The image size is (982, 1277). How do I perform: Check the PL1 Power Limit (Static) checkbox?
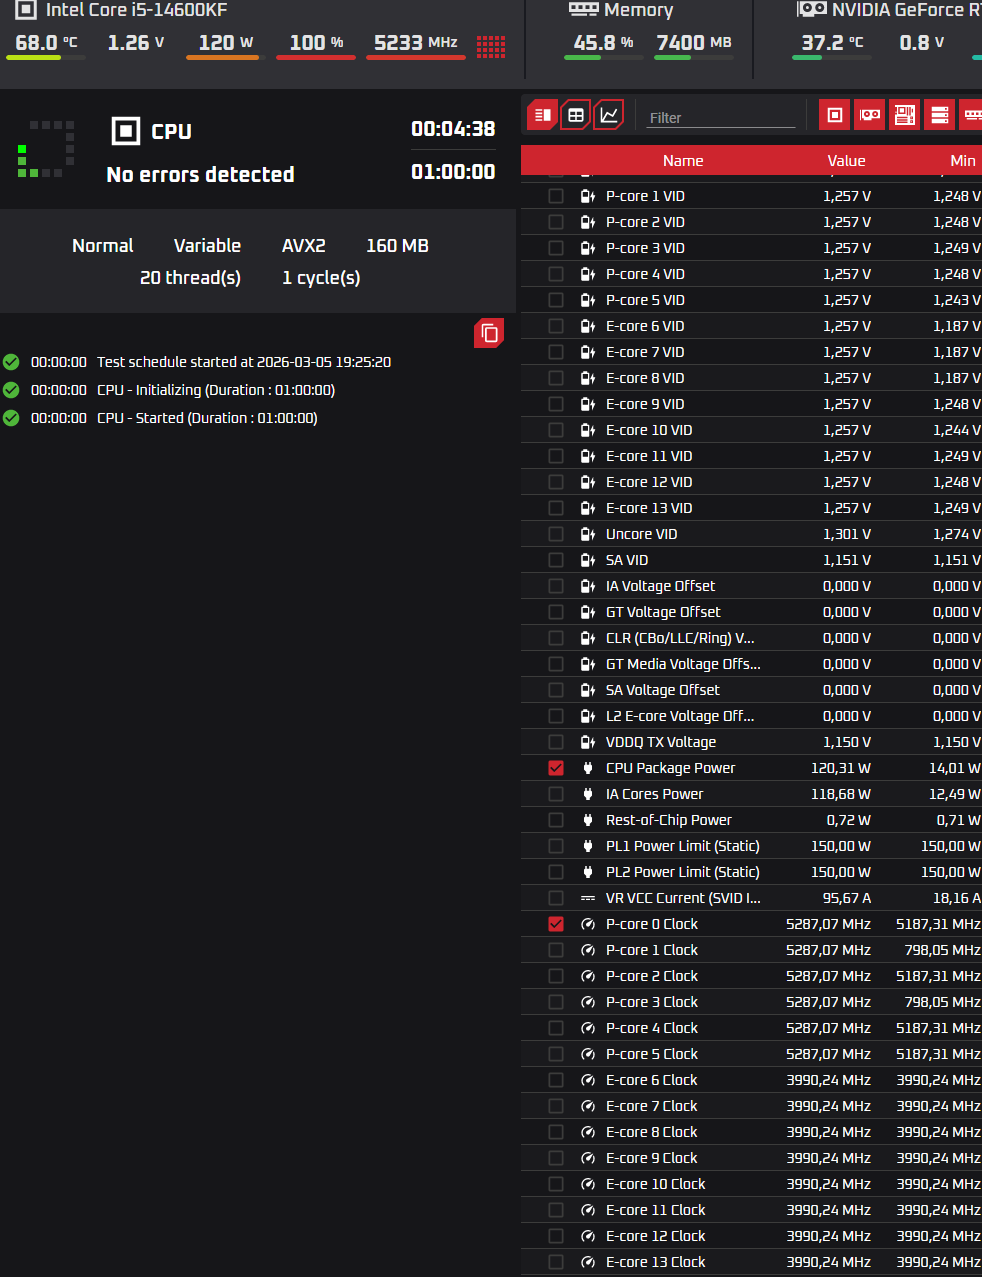click(556, 846)
